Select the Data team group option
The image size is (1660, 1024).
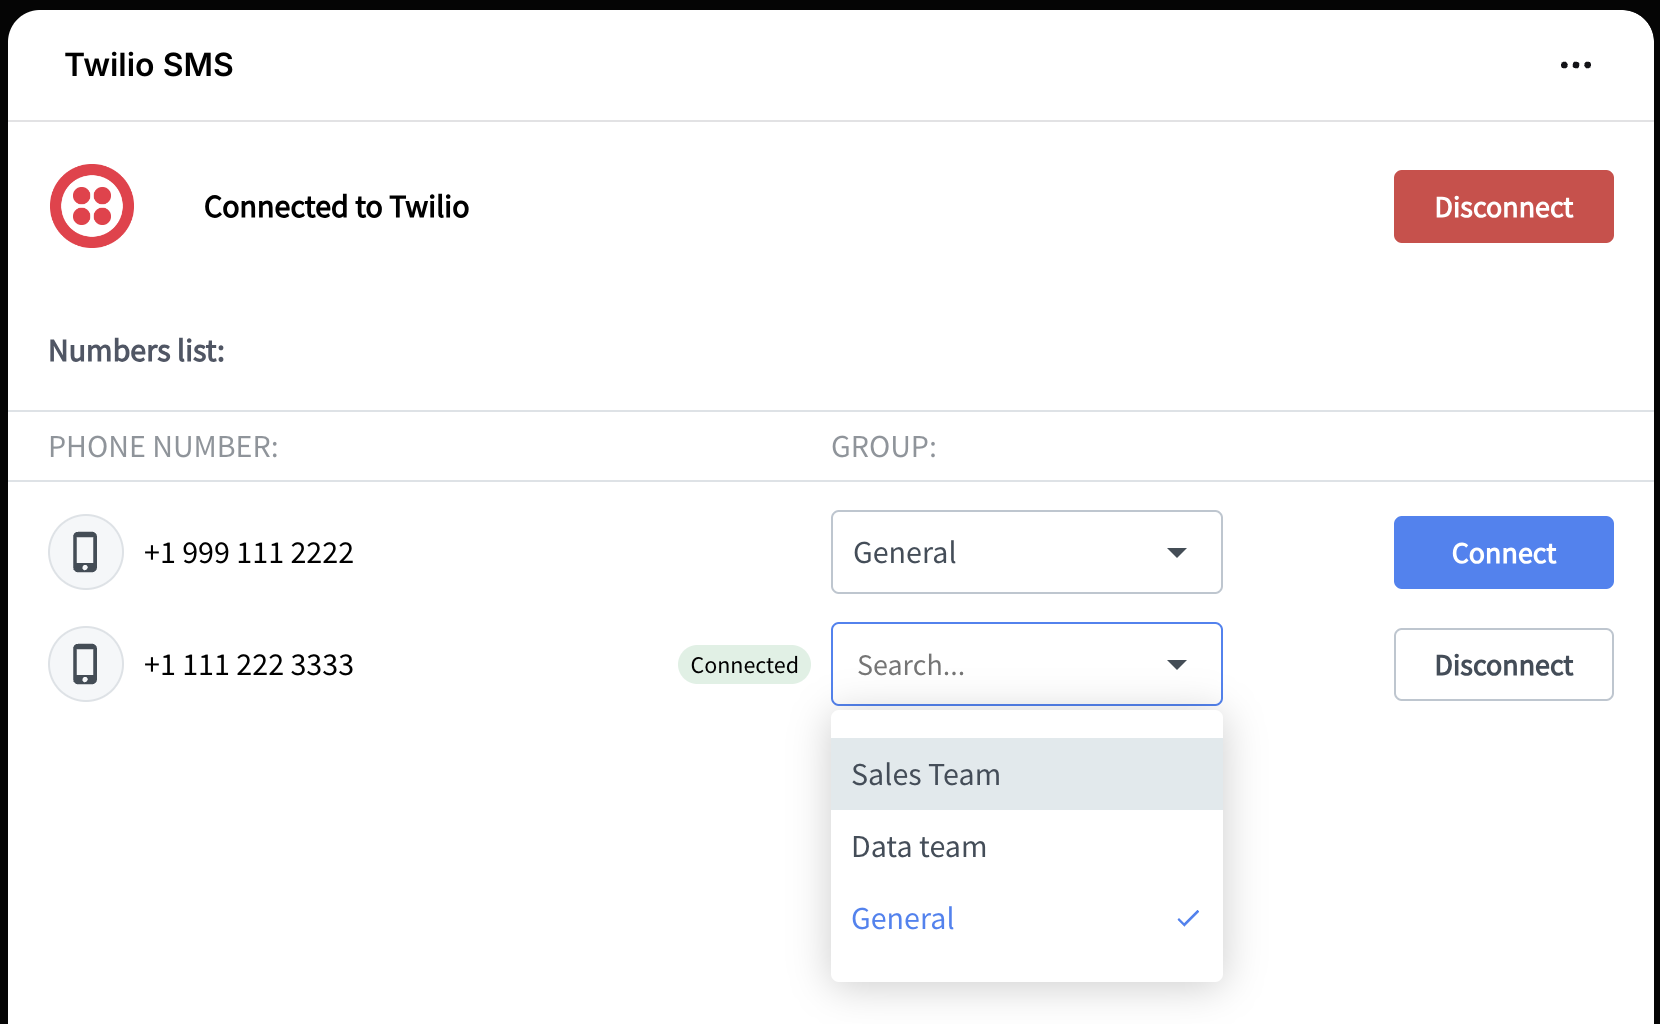(917, 846)
